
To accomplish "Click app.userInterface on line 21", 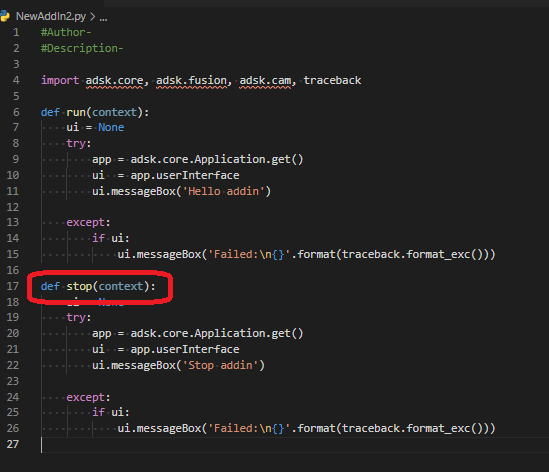I will pyautogui.click(x=185, y=349).
